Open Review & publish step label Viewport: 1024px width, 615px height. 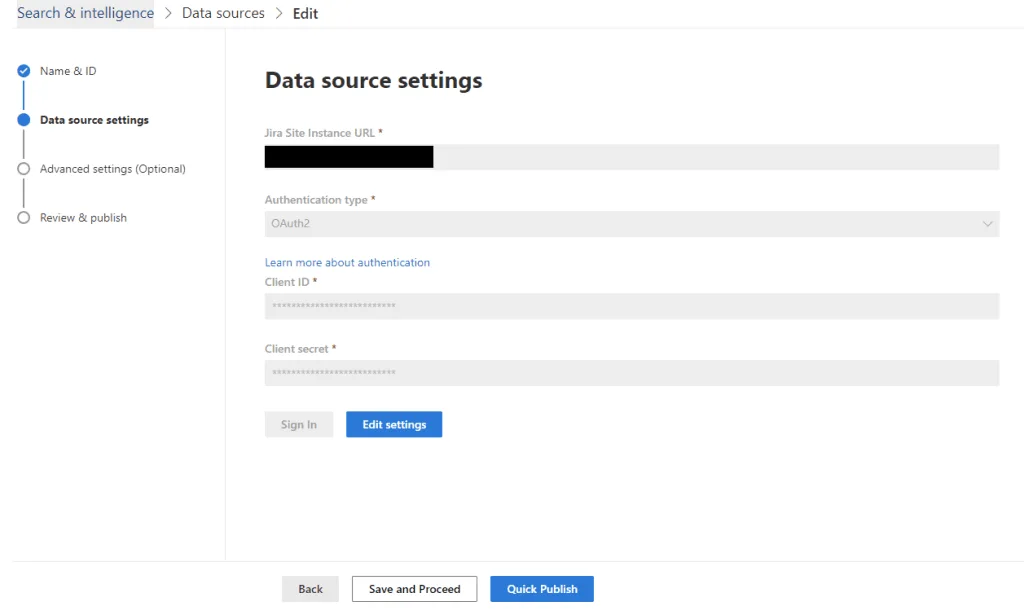83,217
